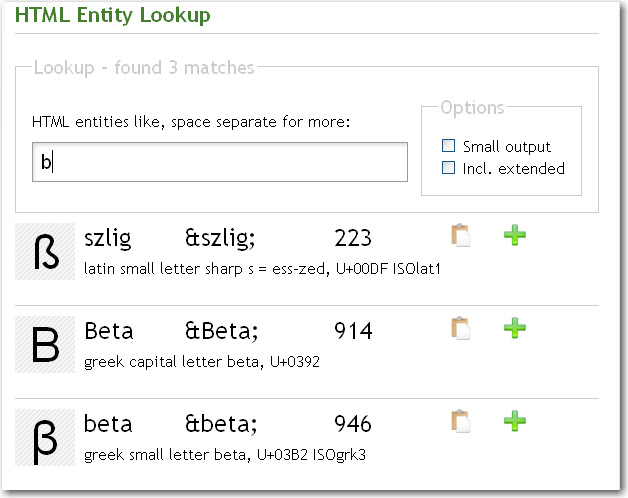Image resolution: width=628 pixels, height=498 pixels.
Task: Copy the szlig entity to clipboard
Action: (x=461, y=236)
